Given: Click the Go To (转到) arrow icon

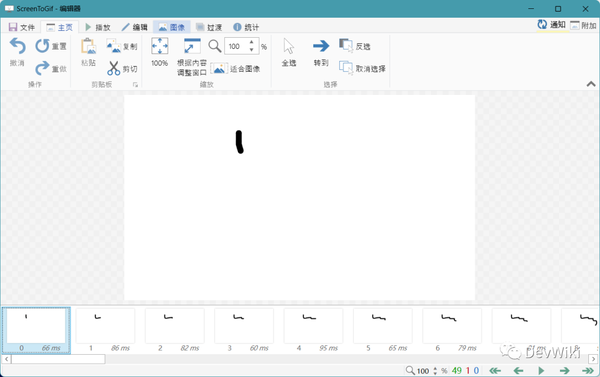Looking at the screenshot, I should (321, 46).
